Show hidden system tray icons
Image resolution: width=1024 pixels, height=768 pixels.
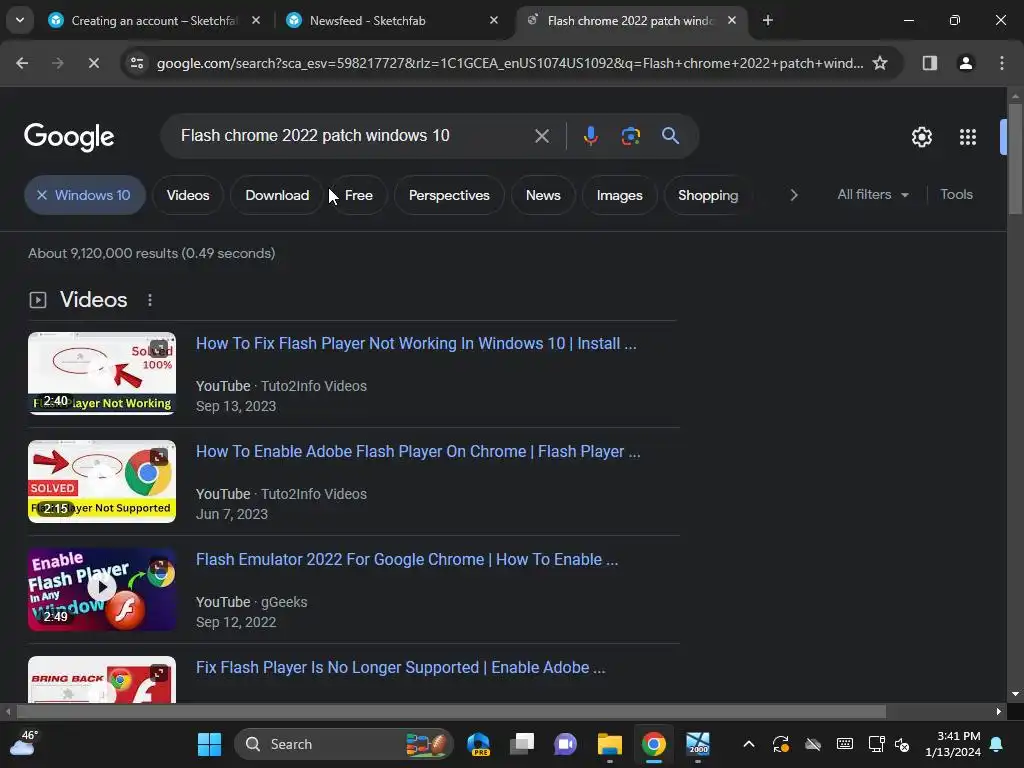point(749,744)
